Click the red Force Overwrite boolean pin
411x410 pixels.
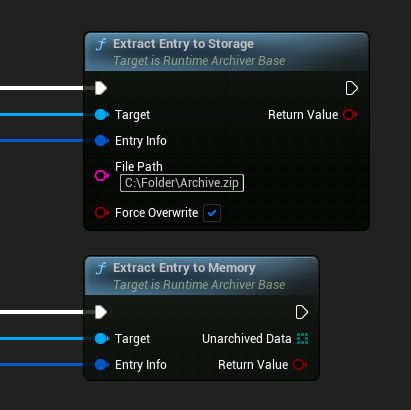[x=102, y=213]
